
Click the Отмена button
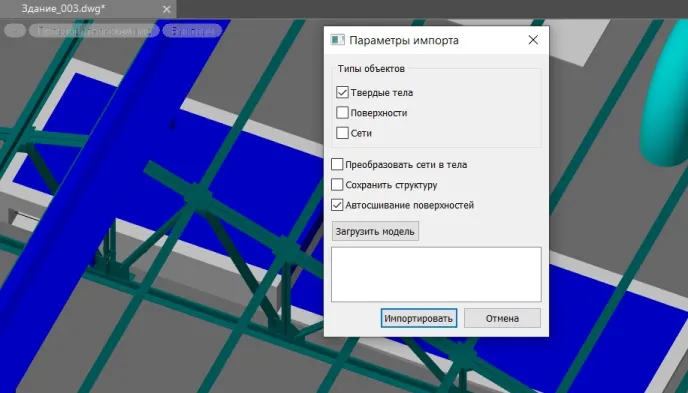coord(502,318)
